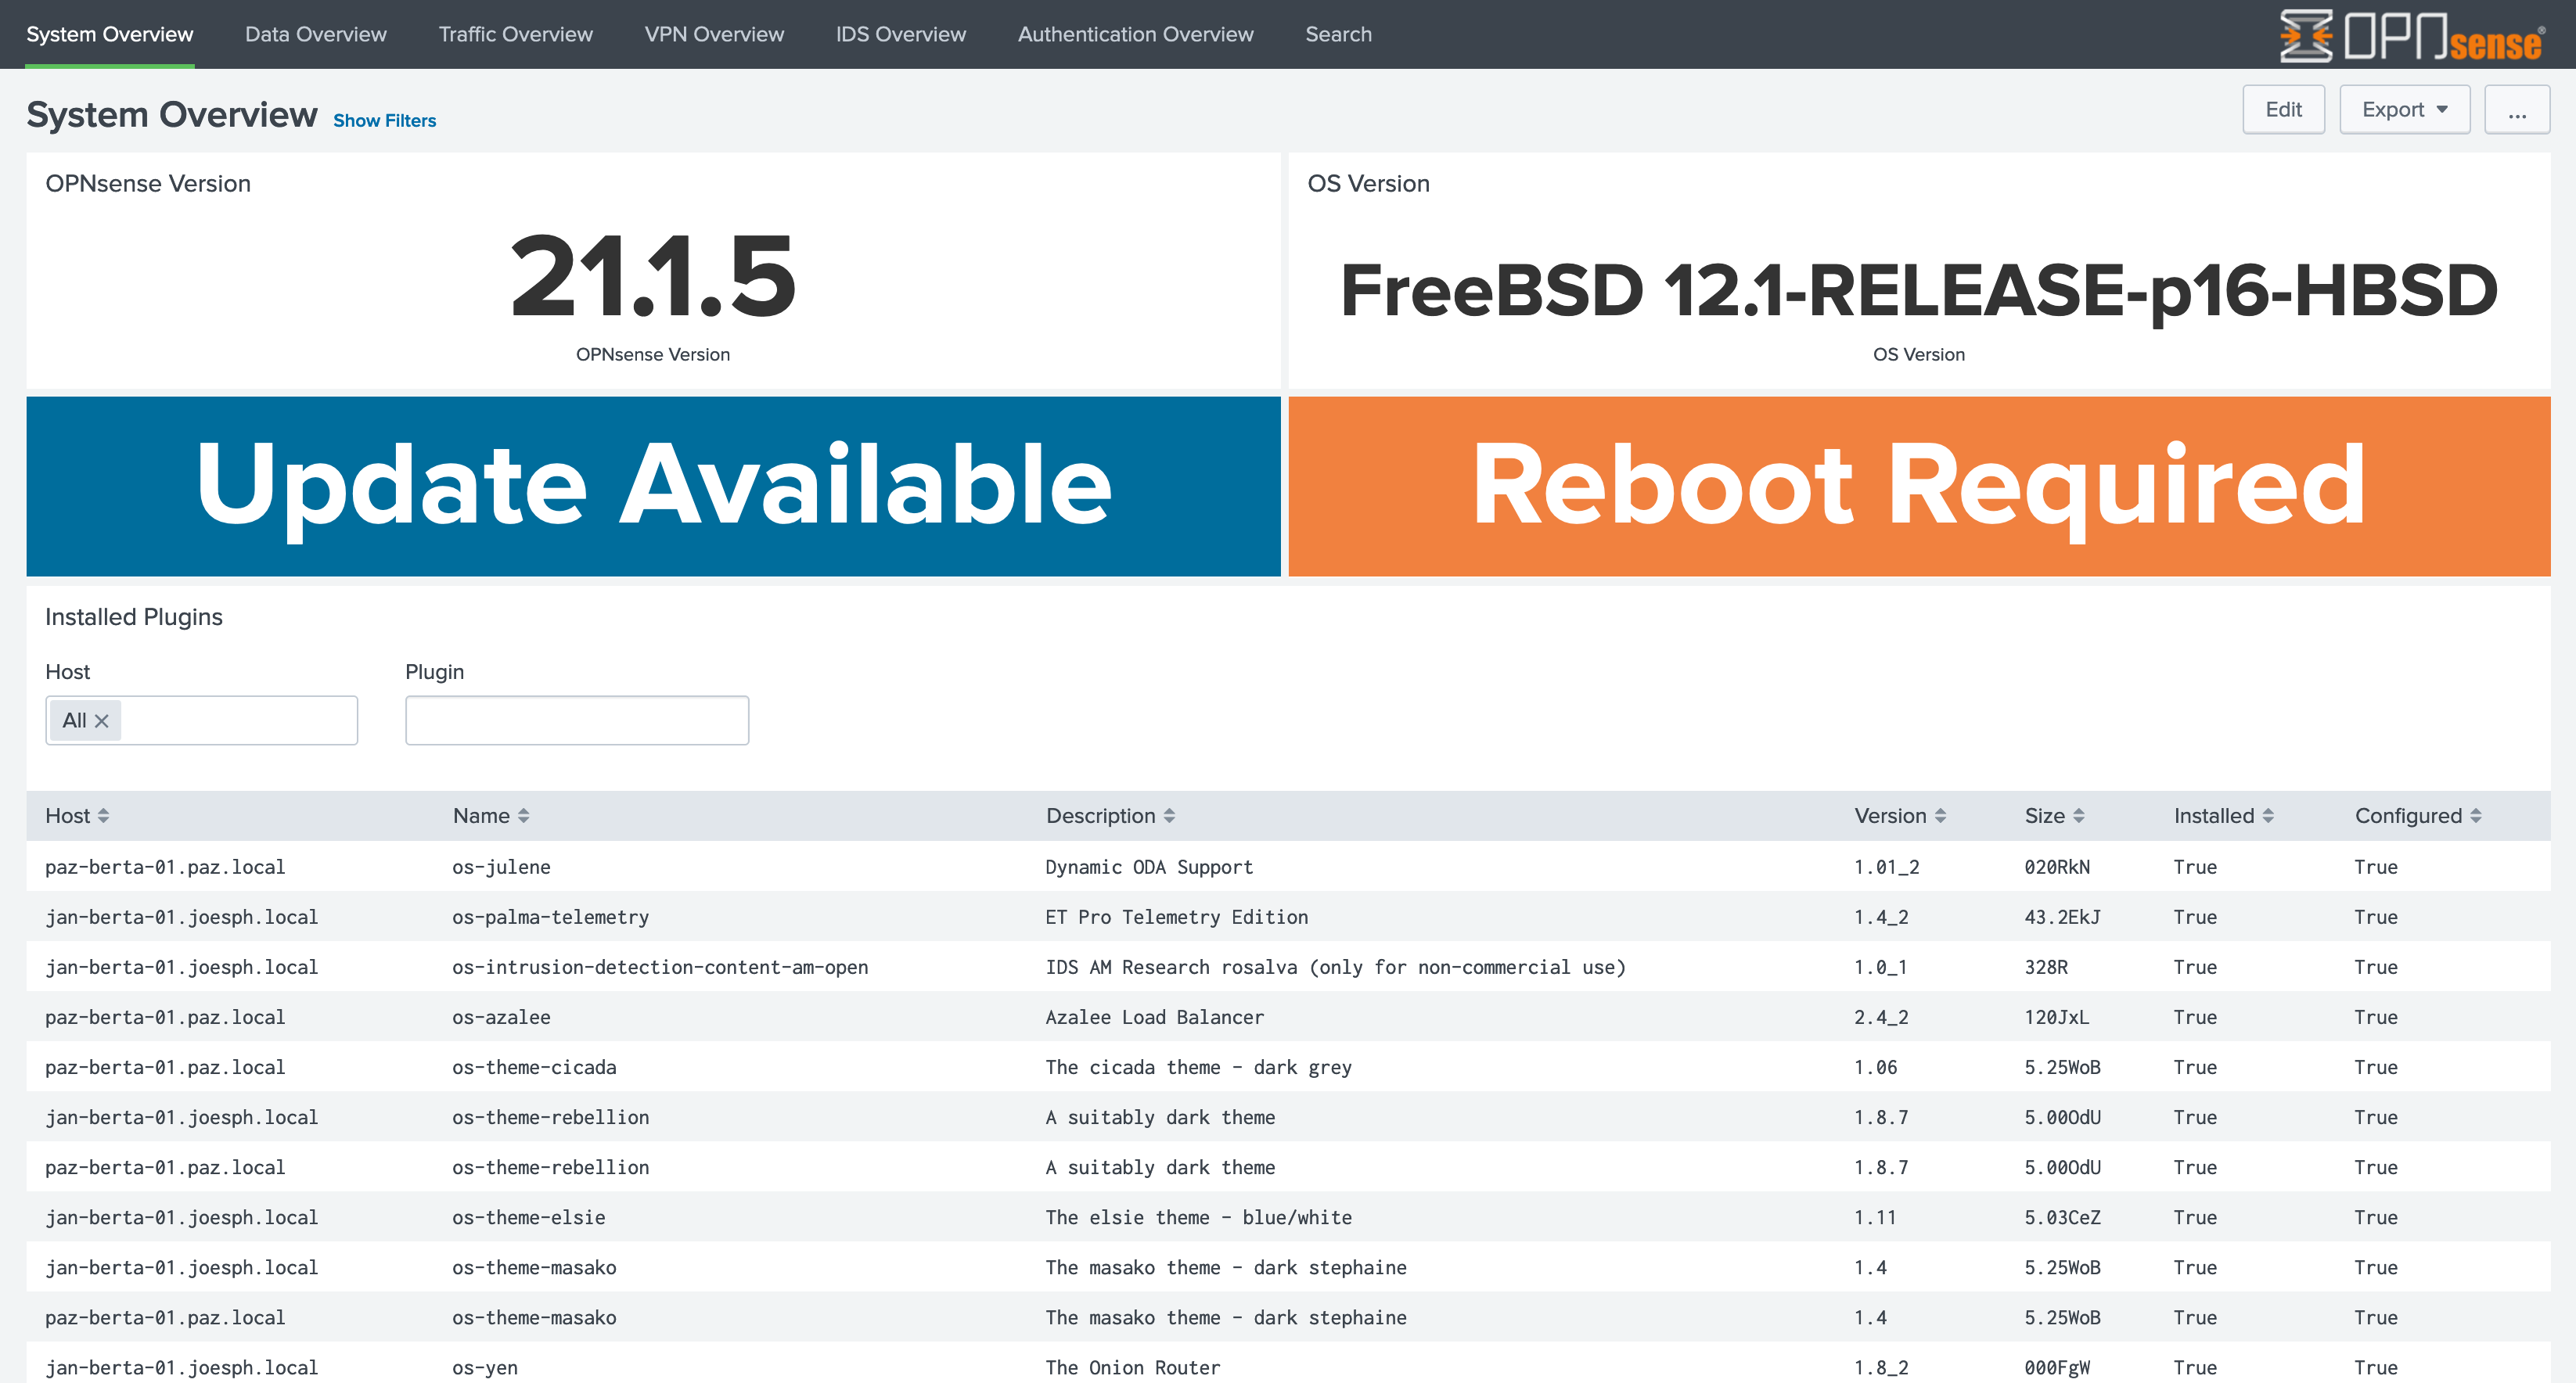The height and width of the screenshot is (1383, 2576).
Task: Click size 120JxL cell
Action: (2057, 1017)
